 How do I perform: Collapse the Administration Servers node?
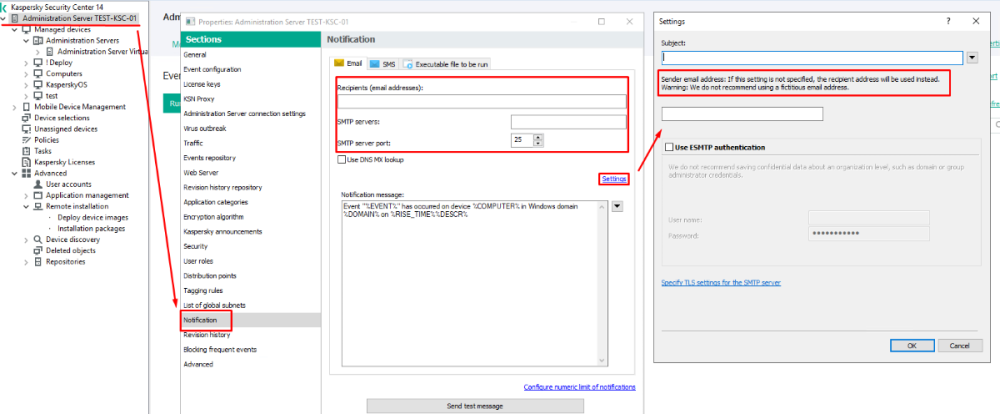[x=26, y=40]
